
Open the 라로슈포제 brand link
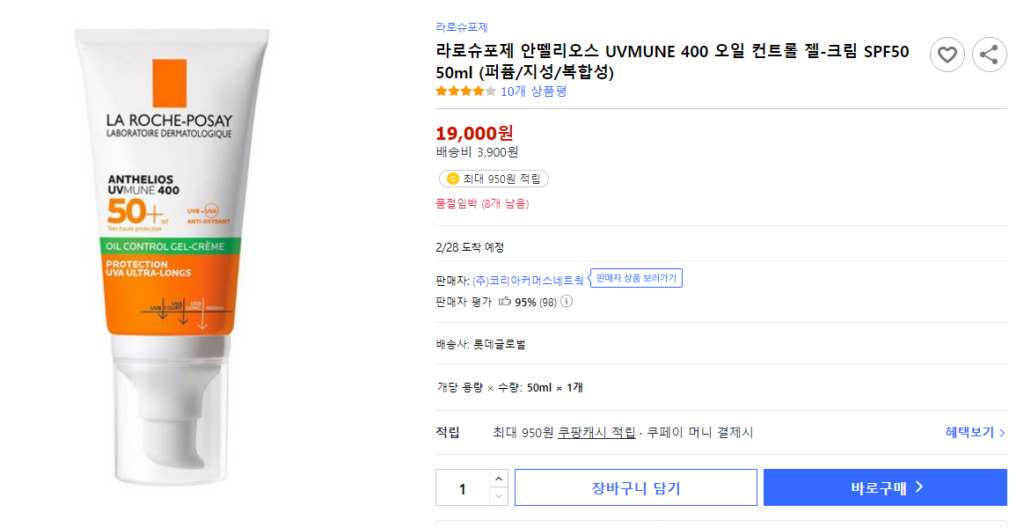coord(462,27)
